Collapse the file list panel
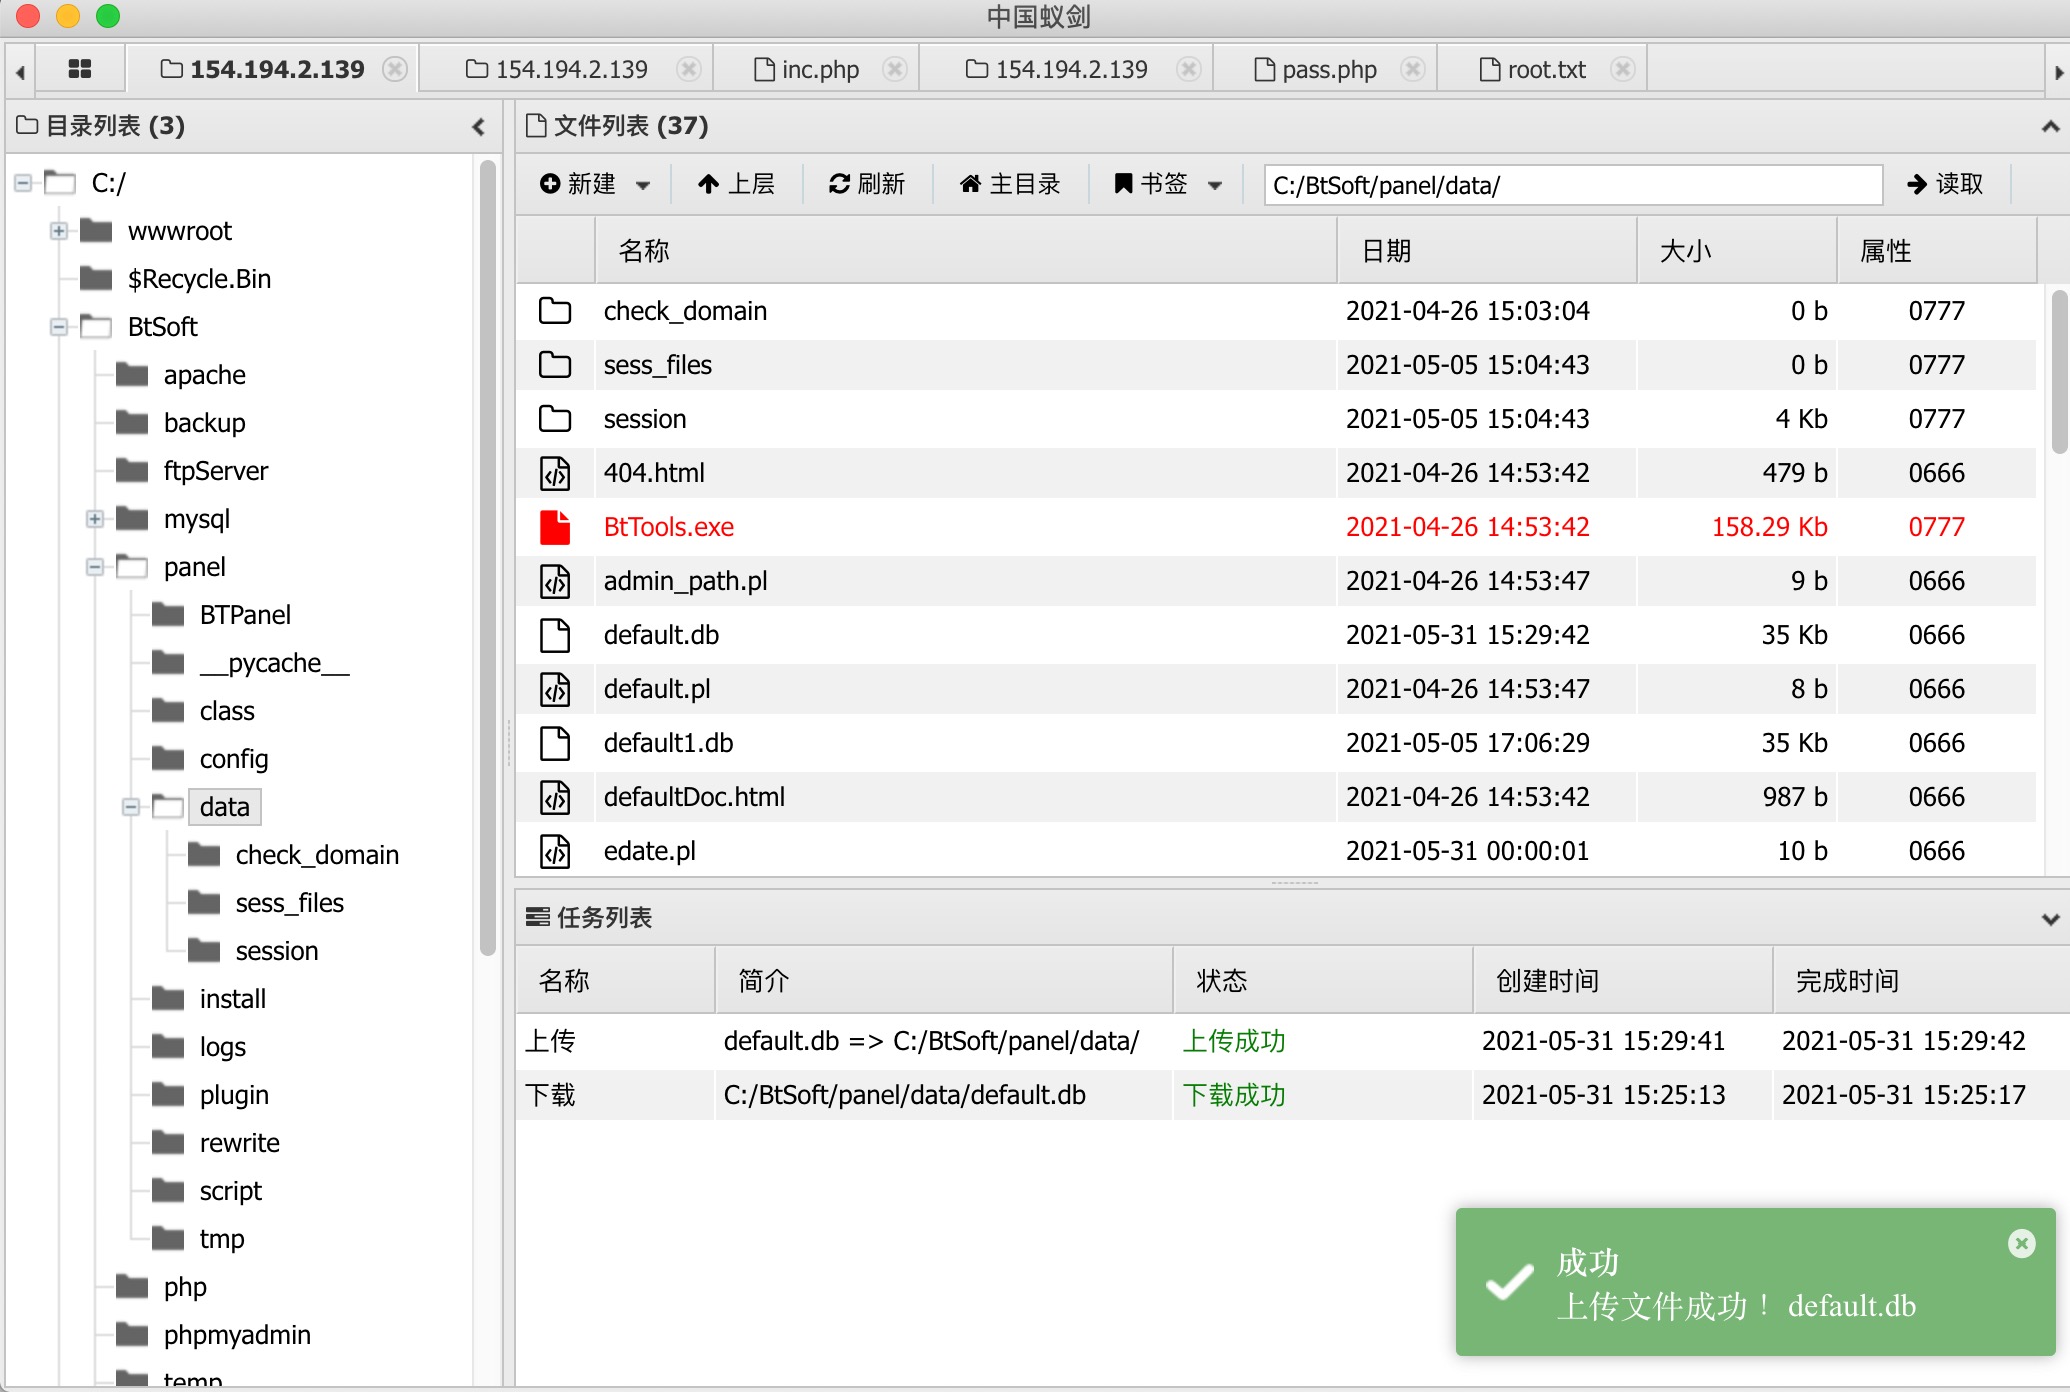Viewport: 2070px width, 1392px height. (2050, 126)
